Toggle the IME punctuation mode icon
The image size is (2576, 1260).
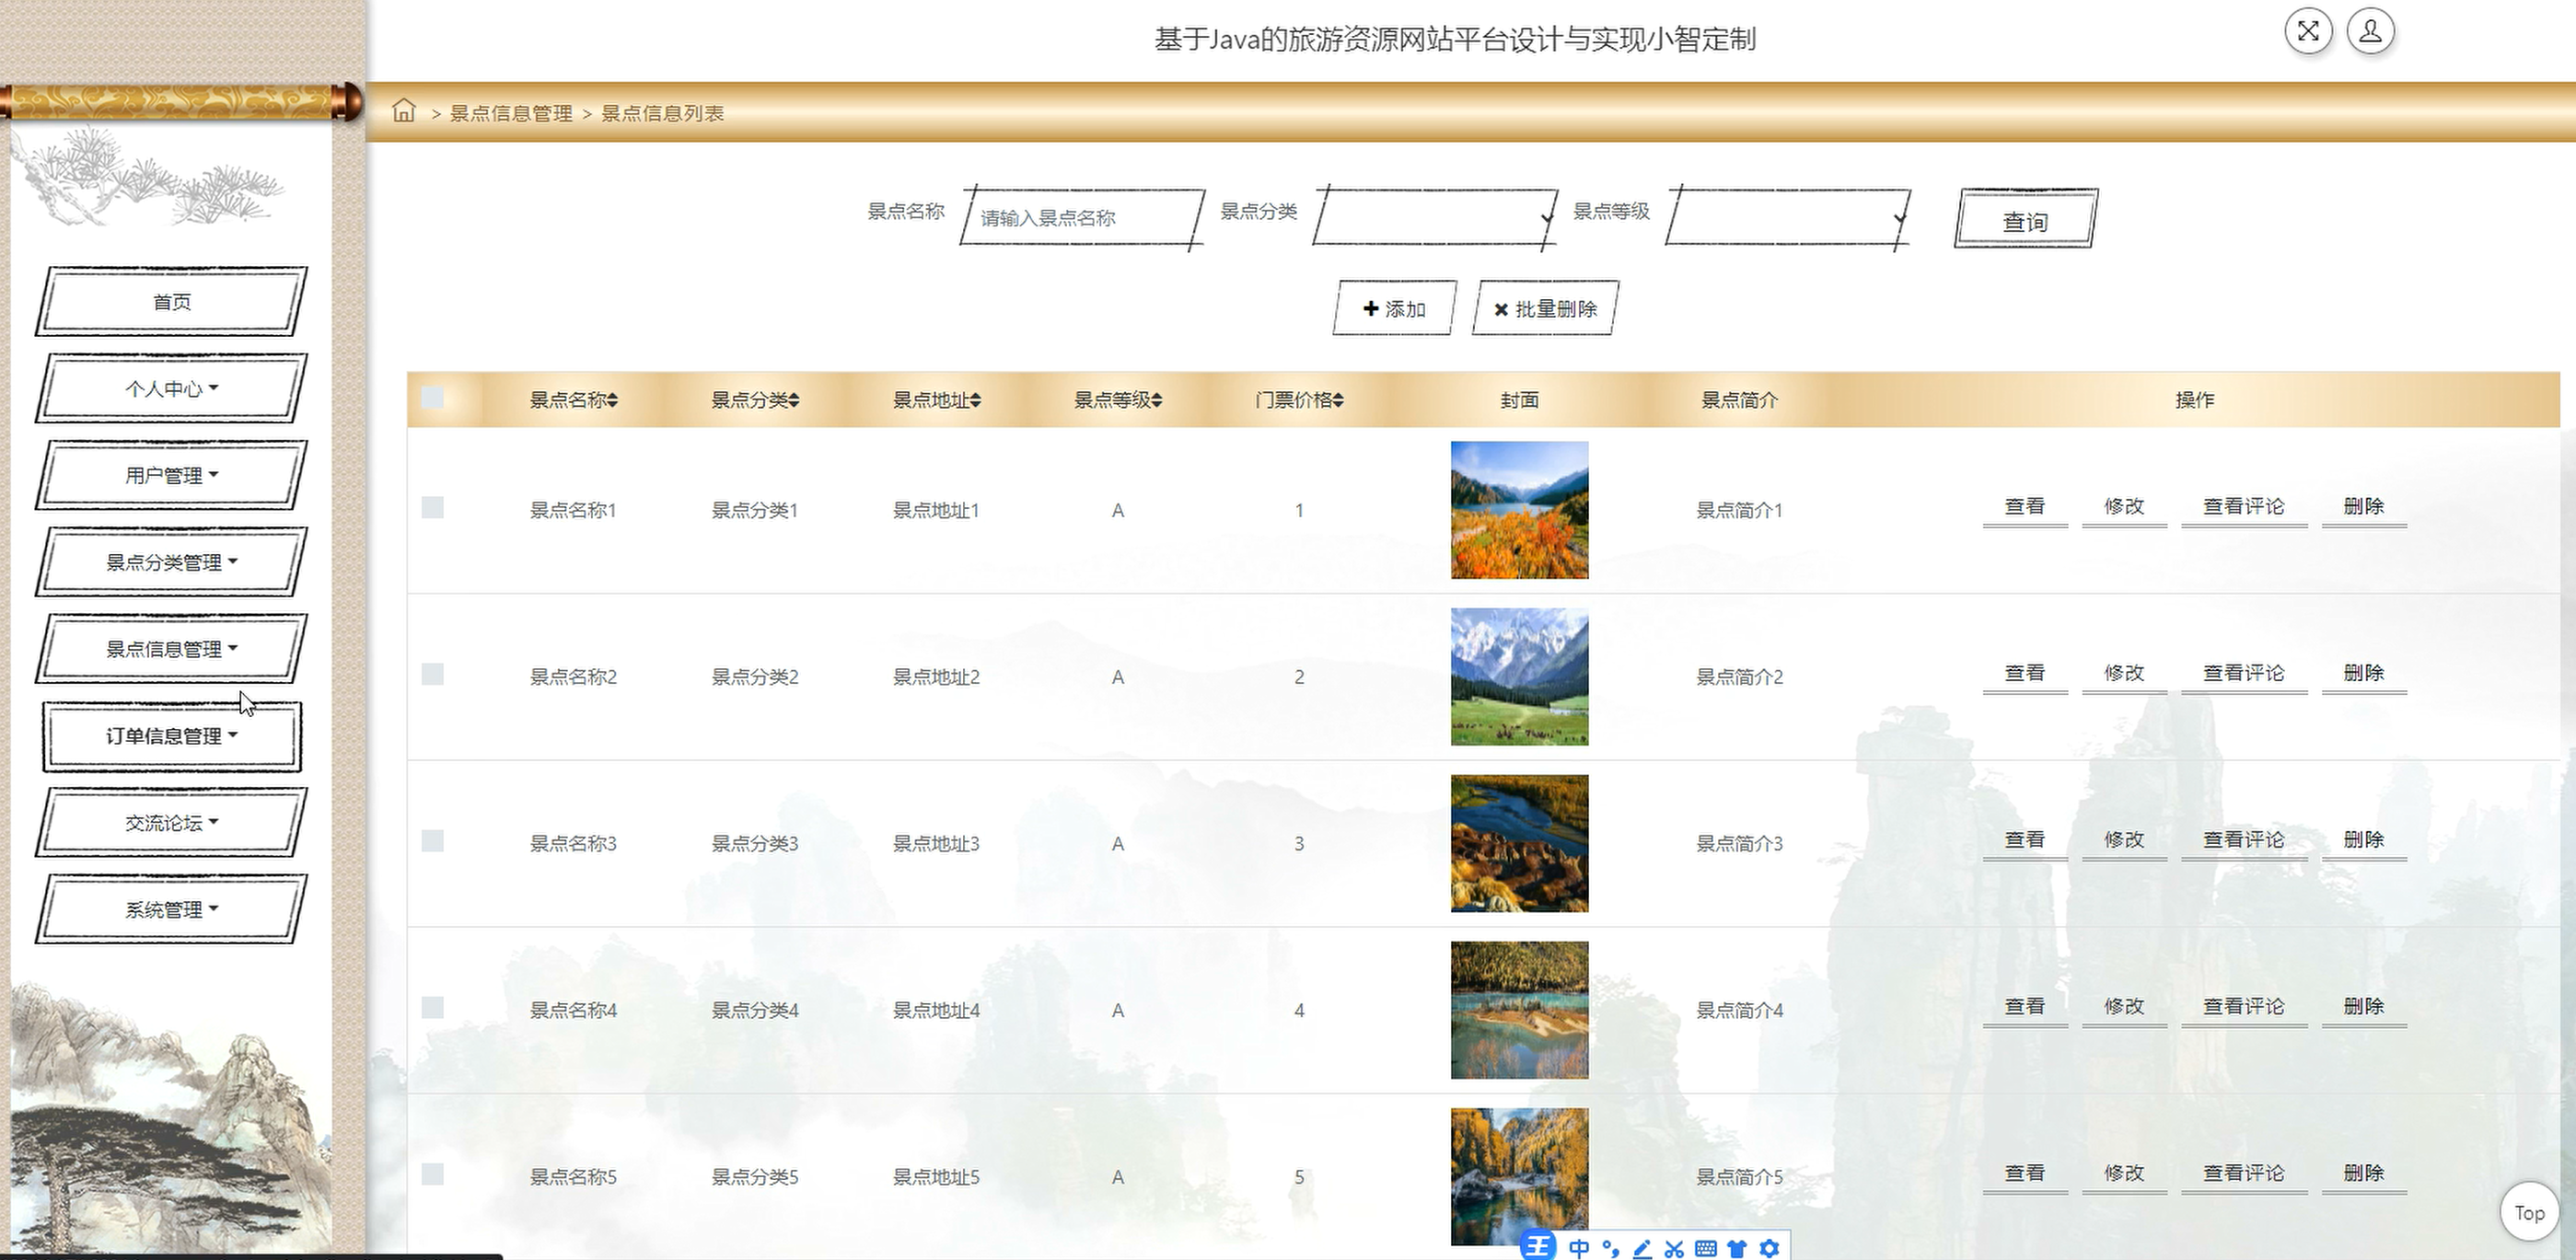click(1610, 1248)
